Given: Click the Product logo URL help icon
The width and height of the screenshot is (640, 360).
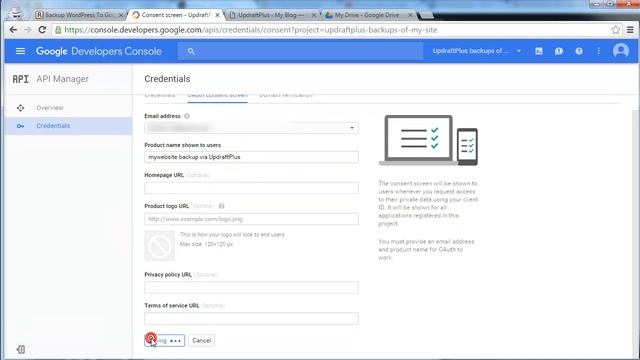Looking at the screenshot, I should click(x=221, y=206).
